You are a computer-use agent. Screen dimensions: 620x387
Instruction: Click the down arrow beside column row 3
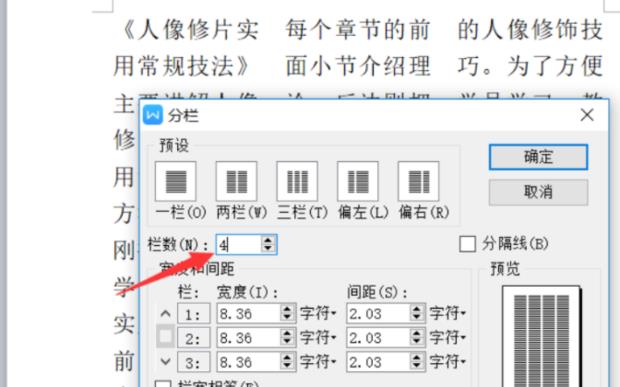click(x=166, y=361)
